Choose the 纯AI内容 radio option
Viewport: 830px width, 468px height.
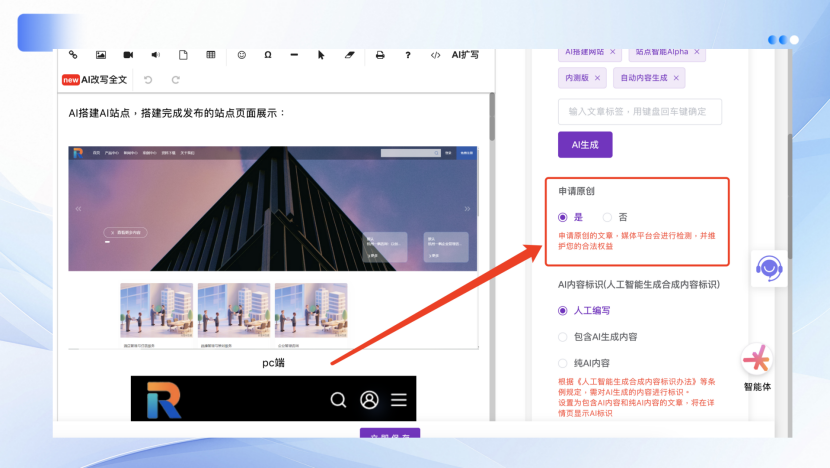563,363
